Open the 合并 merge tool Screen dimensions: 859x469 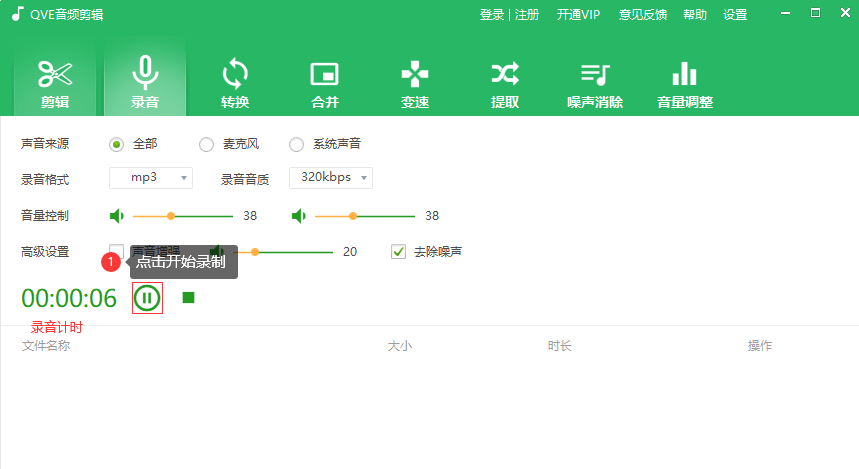(325, 82)
